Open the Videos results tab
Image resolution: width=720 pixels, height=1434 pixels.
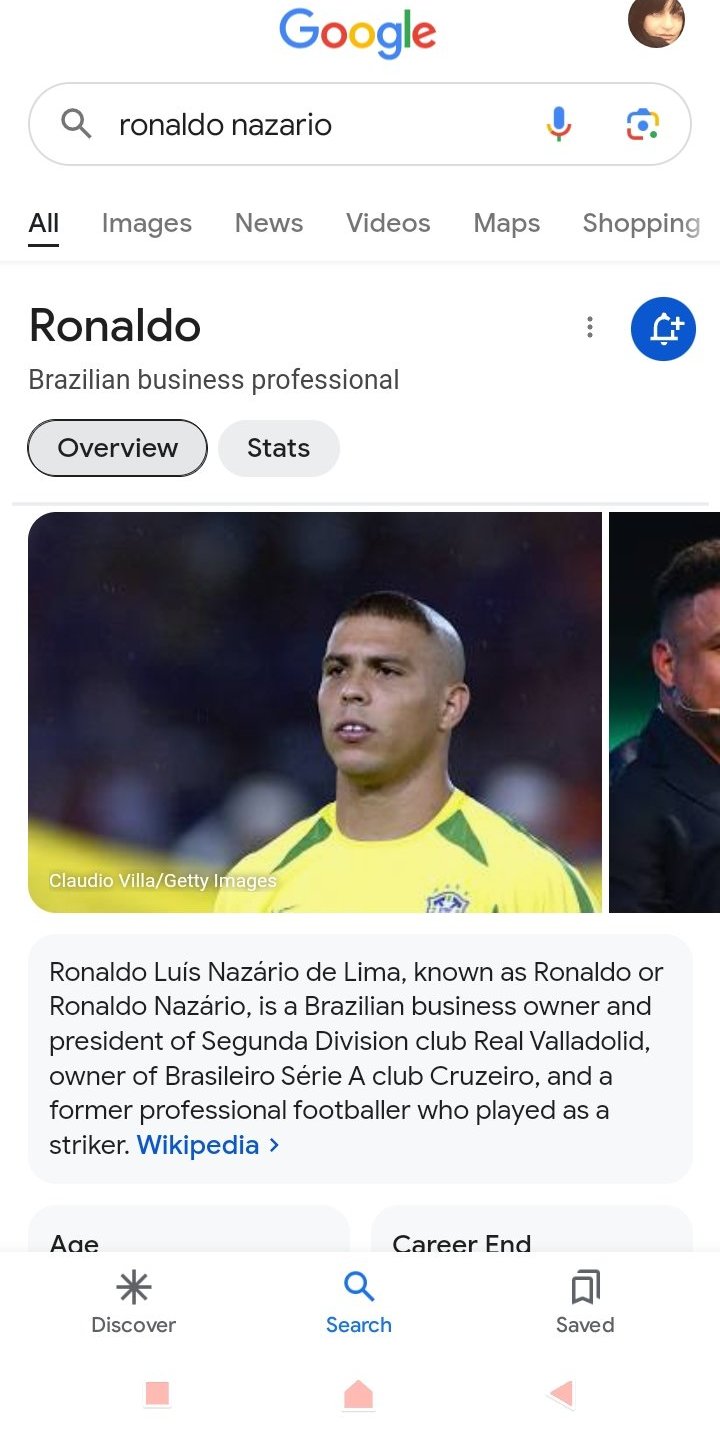[x=388, y=223]
